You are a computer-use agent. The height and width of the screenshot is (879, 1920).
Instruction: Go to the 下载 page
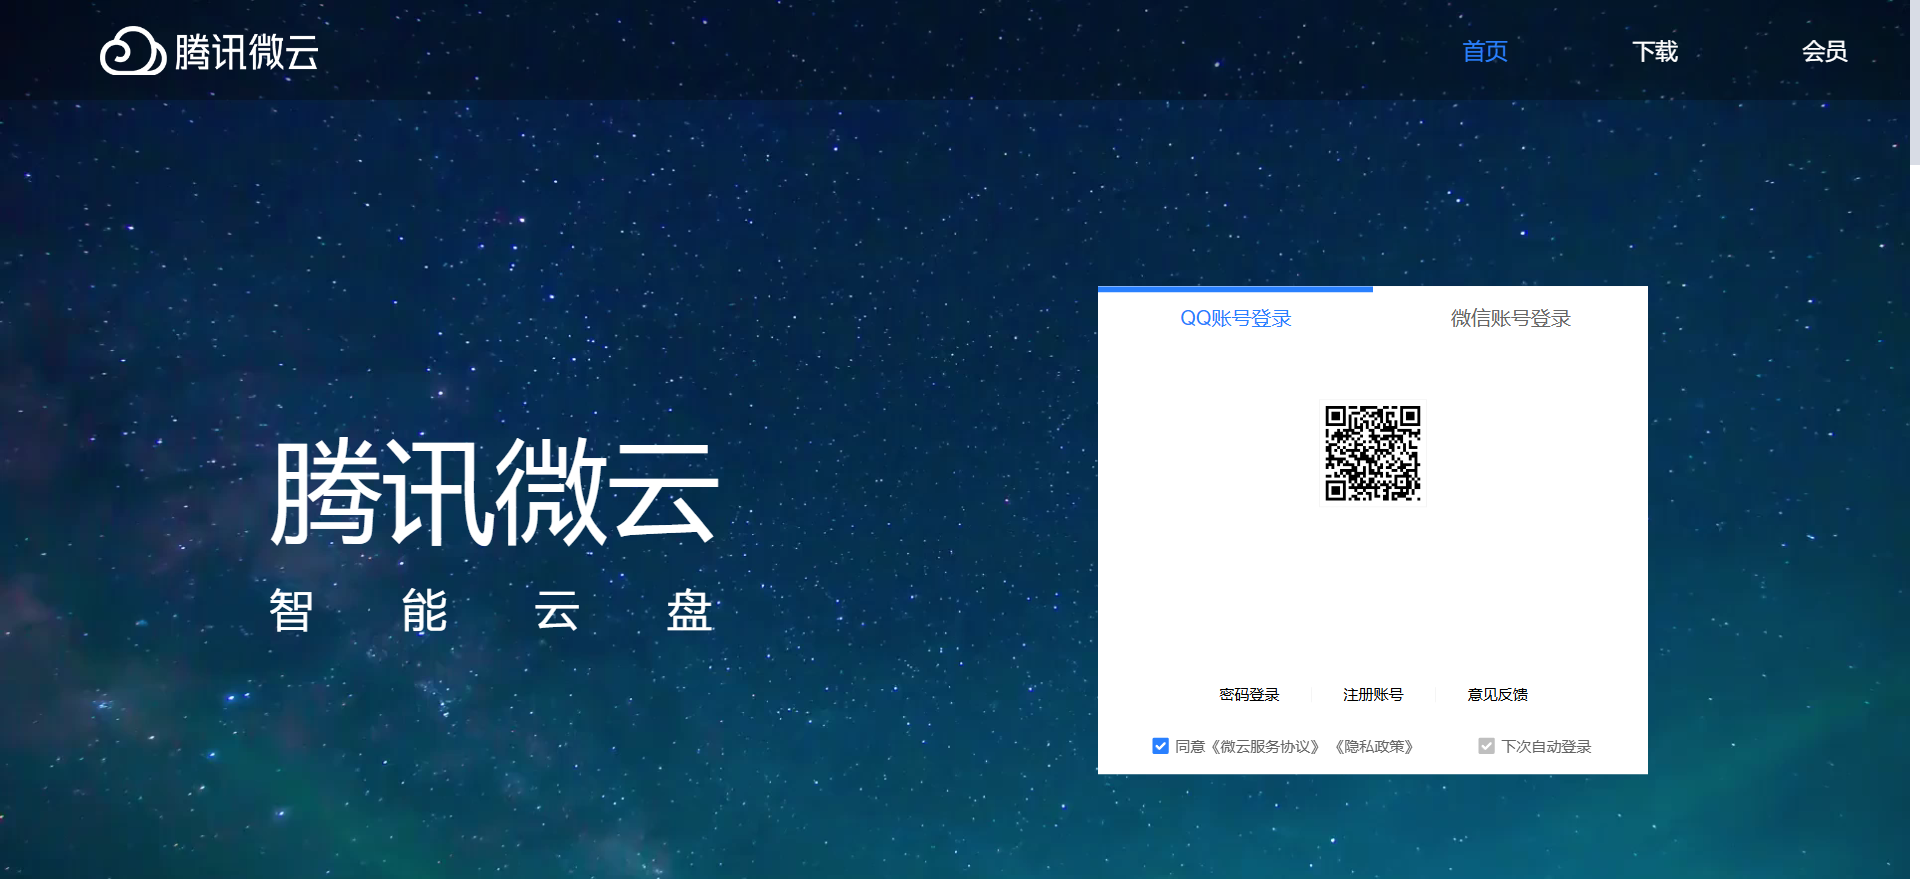click(1654, 52)
